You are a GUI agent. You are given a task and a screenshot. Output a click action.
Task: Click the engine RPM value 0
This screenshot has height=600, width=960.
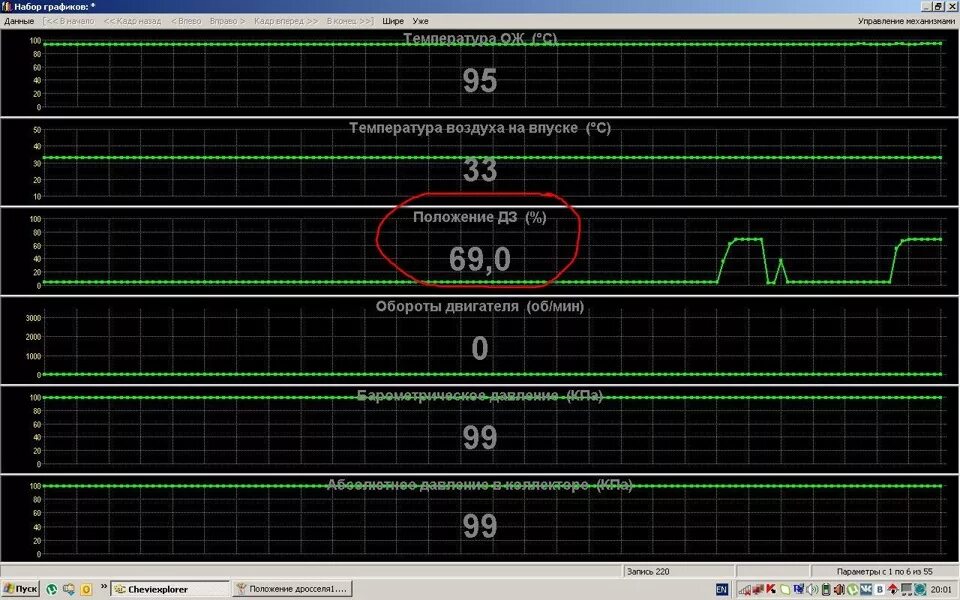[x=479, y=348]
